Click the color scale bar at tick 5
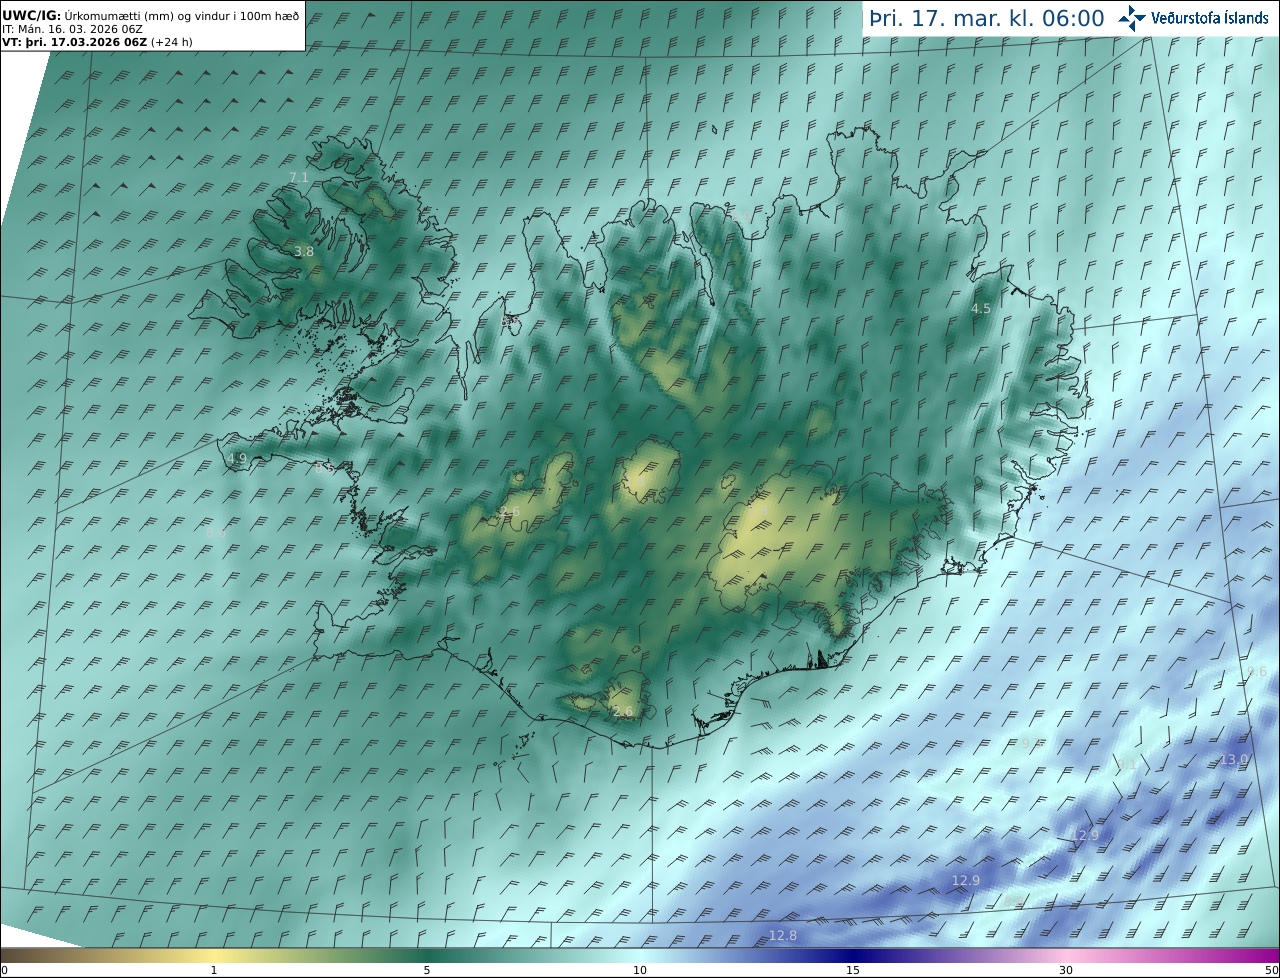The width and height of the screenshot is (1280, 978). click(427, 955)
